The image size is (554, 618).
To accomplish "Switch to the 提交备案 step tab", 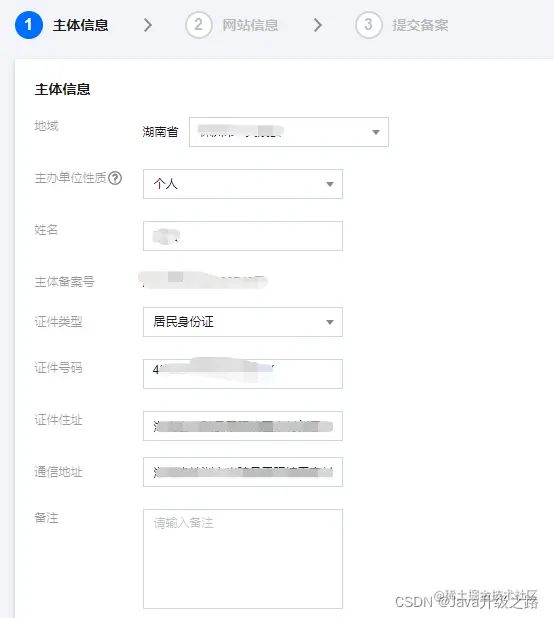I will (420, 25).
